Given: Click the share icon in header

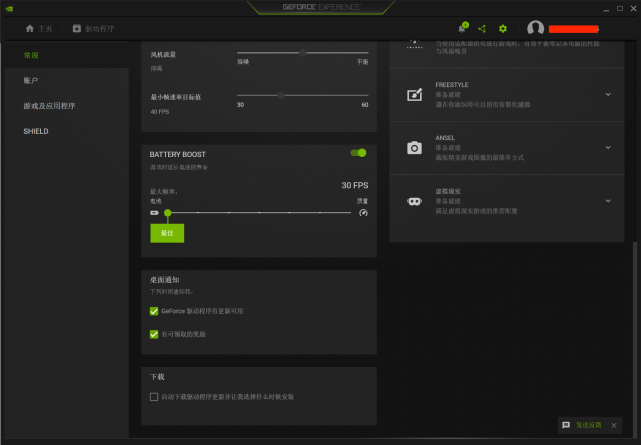Looking at the screenshot, I should tap(482, 29).
